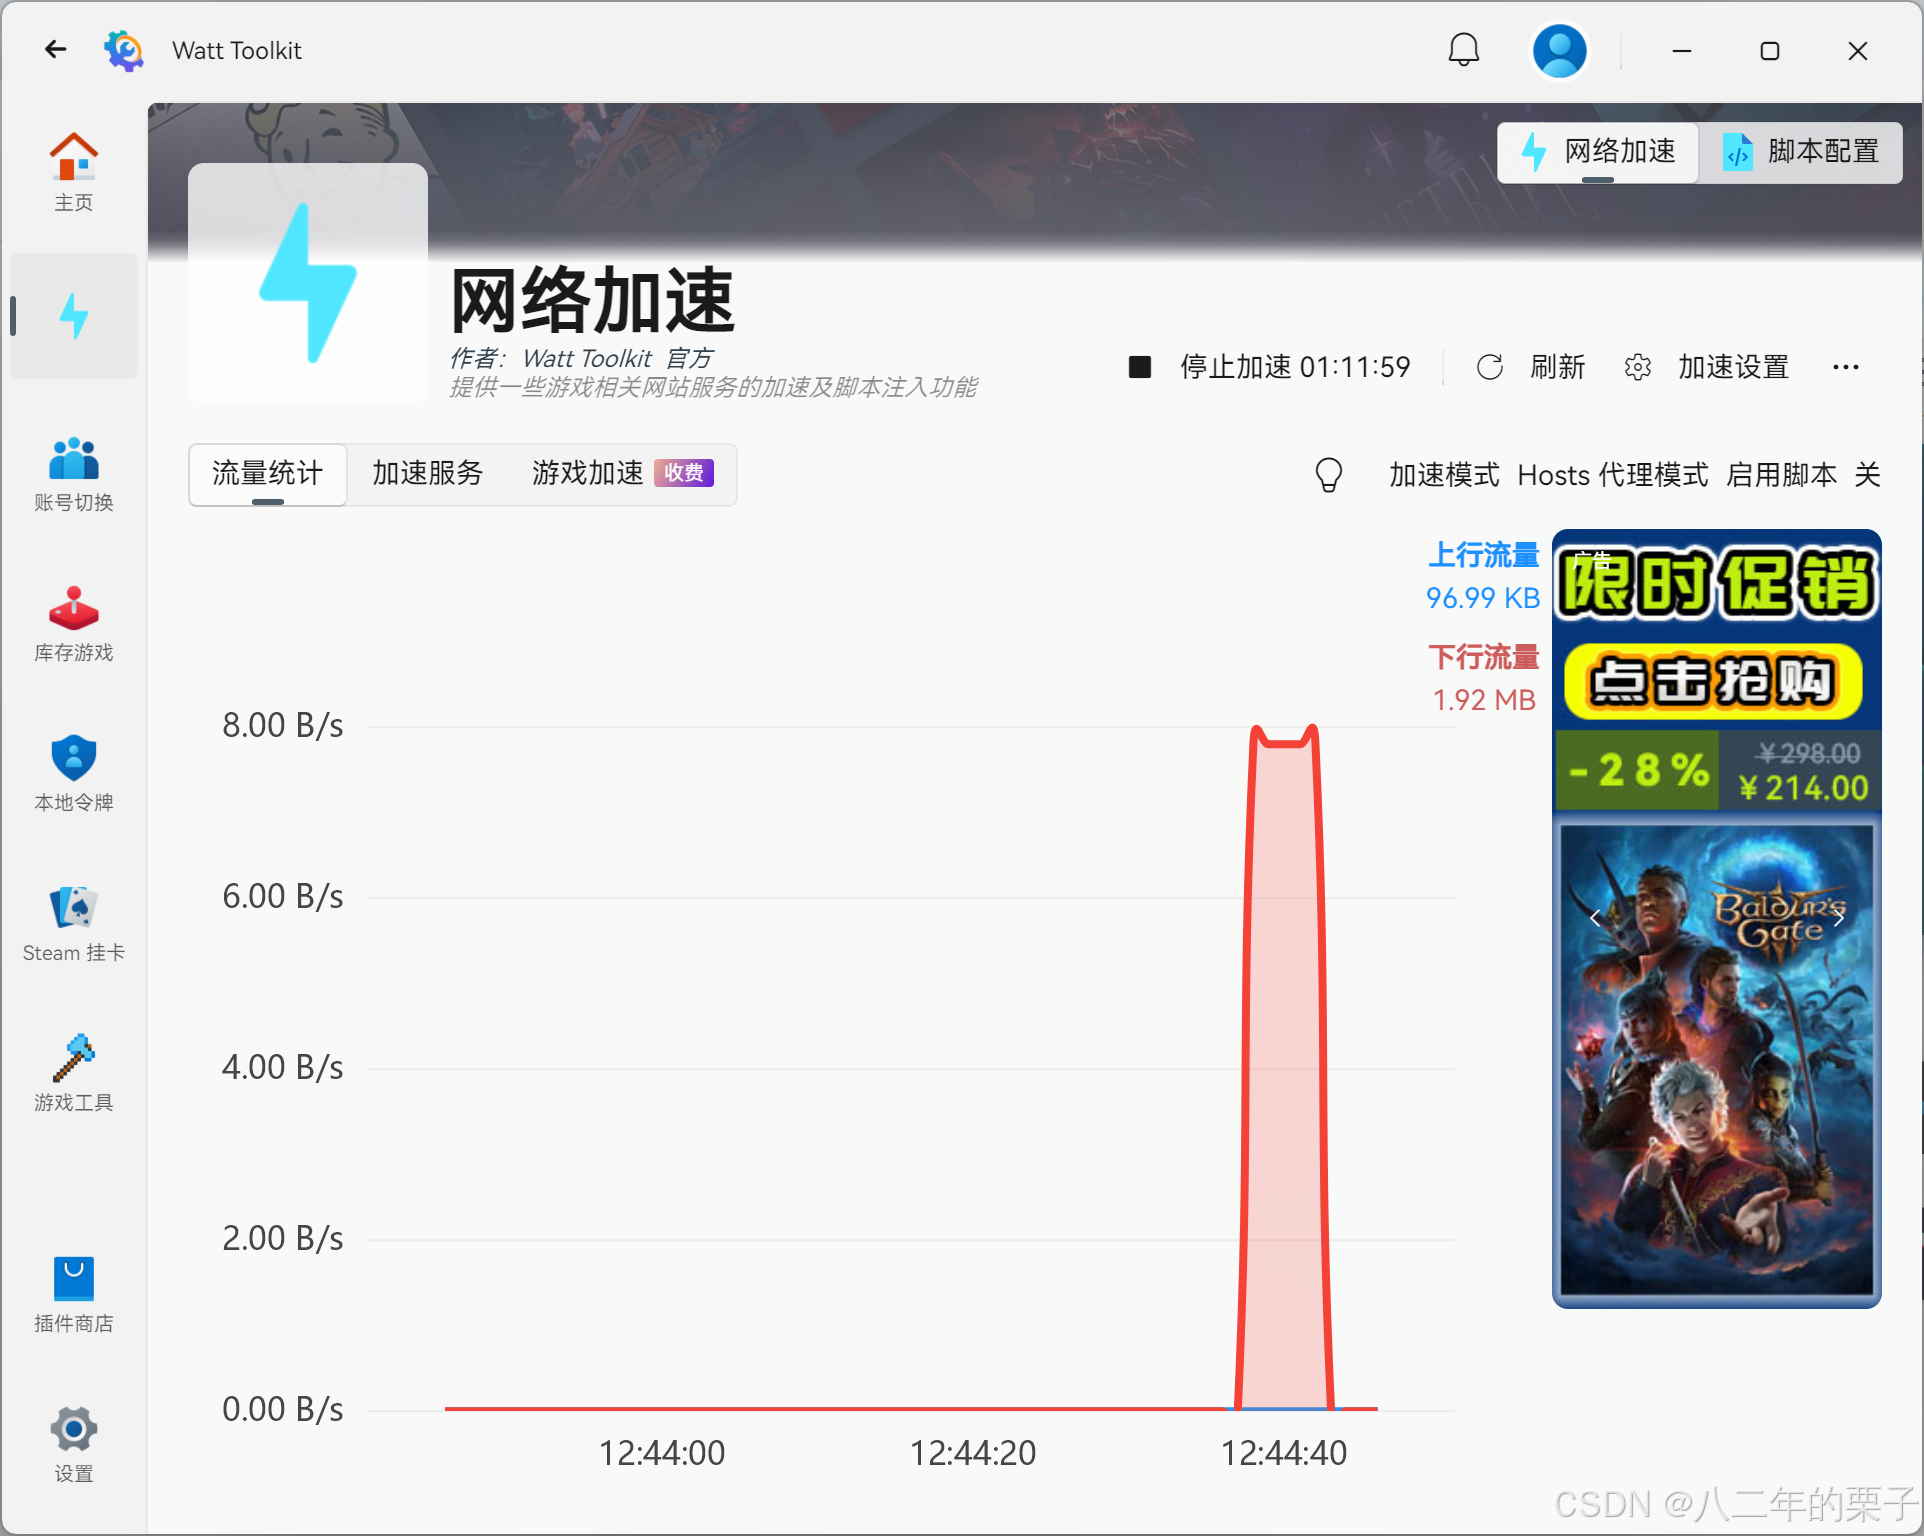Image resolution: width=1924 pixels, height=1536 pixels.
Task: Click the 4.00 B/s axis label
Action: tap(283, 1067)
